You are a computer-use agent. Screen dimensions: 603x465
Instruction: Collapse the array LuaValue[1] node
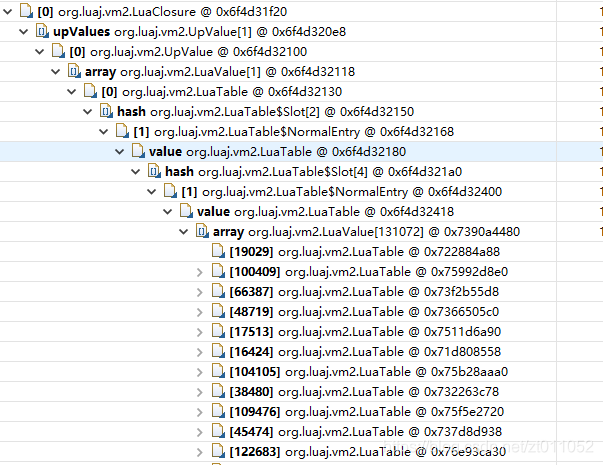click(55, 72)
